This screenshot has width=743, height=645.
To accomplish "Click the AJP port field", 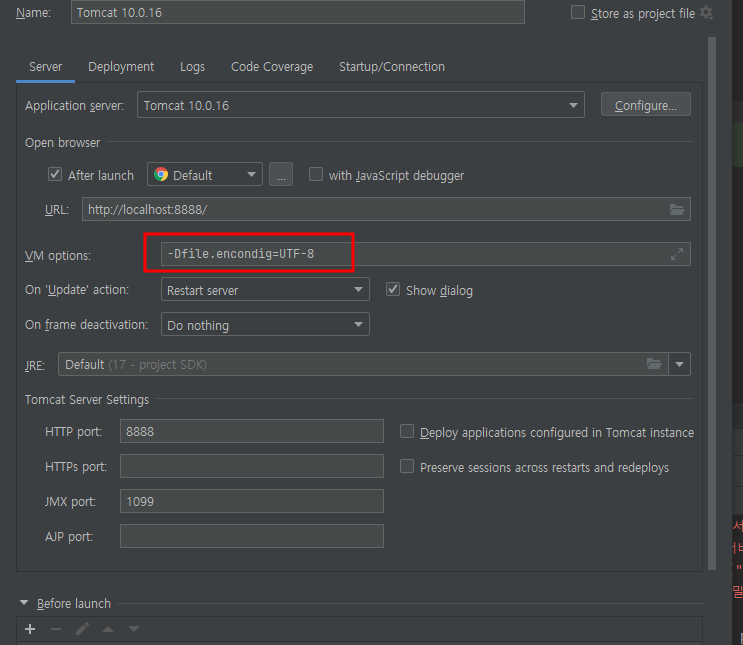I will pos(252,536).
